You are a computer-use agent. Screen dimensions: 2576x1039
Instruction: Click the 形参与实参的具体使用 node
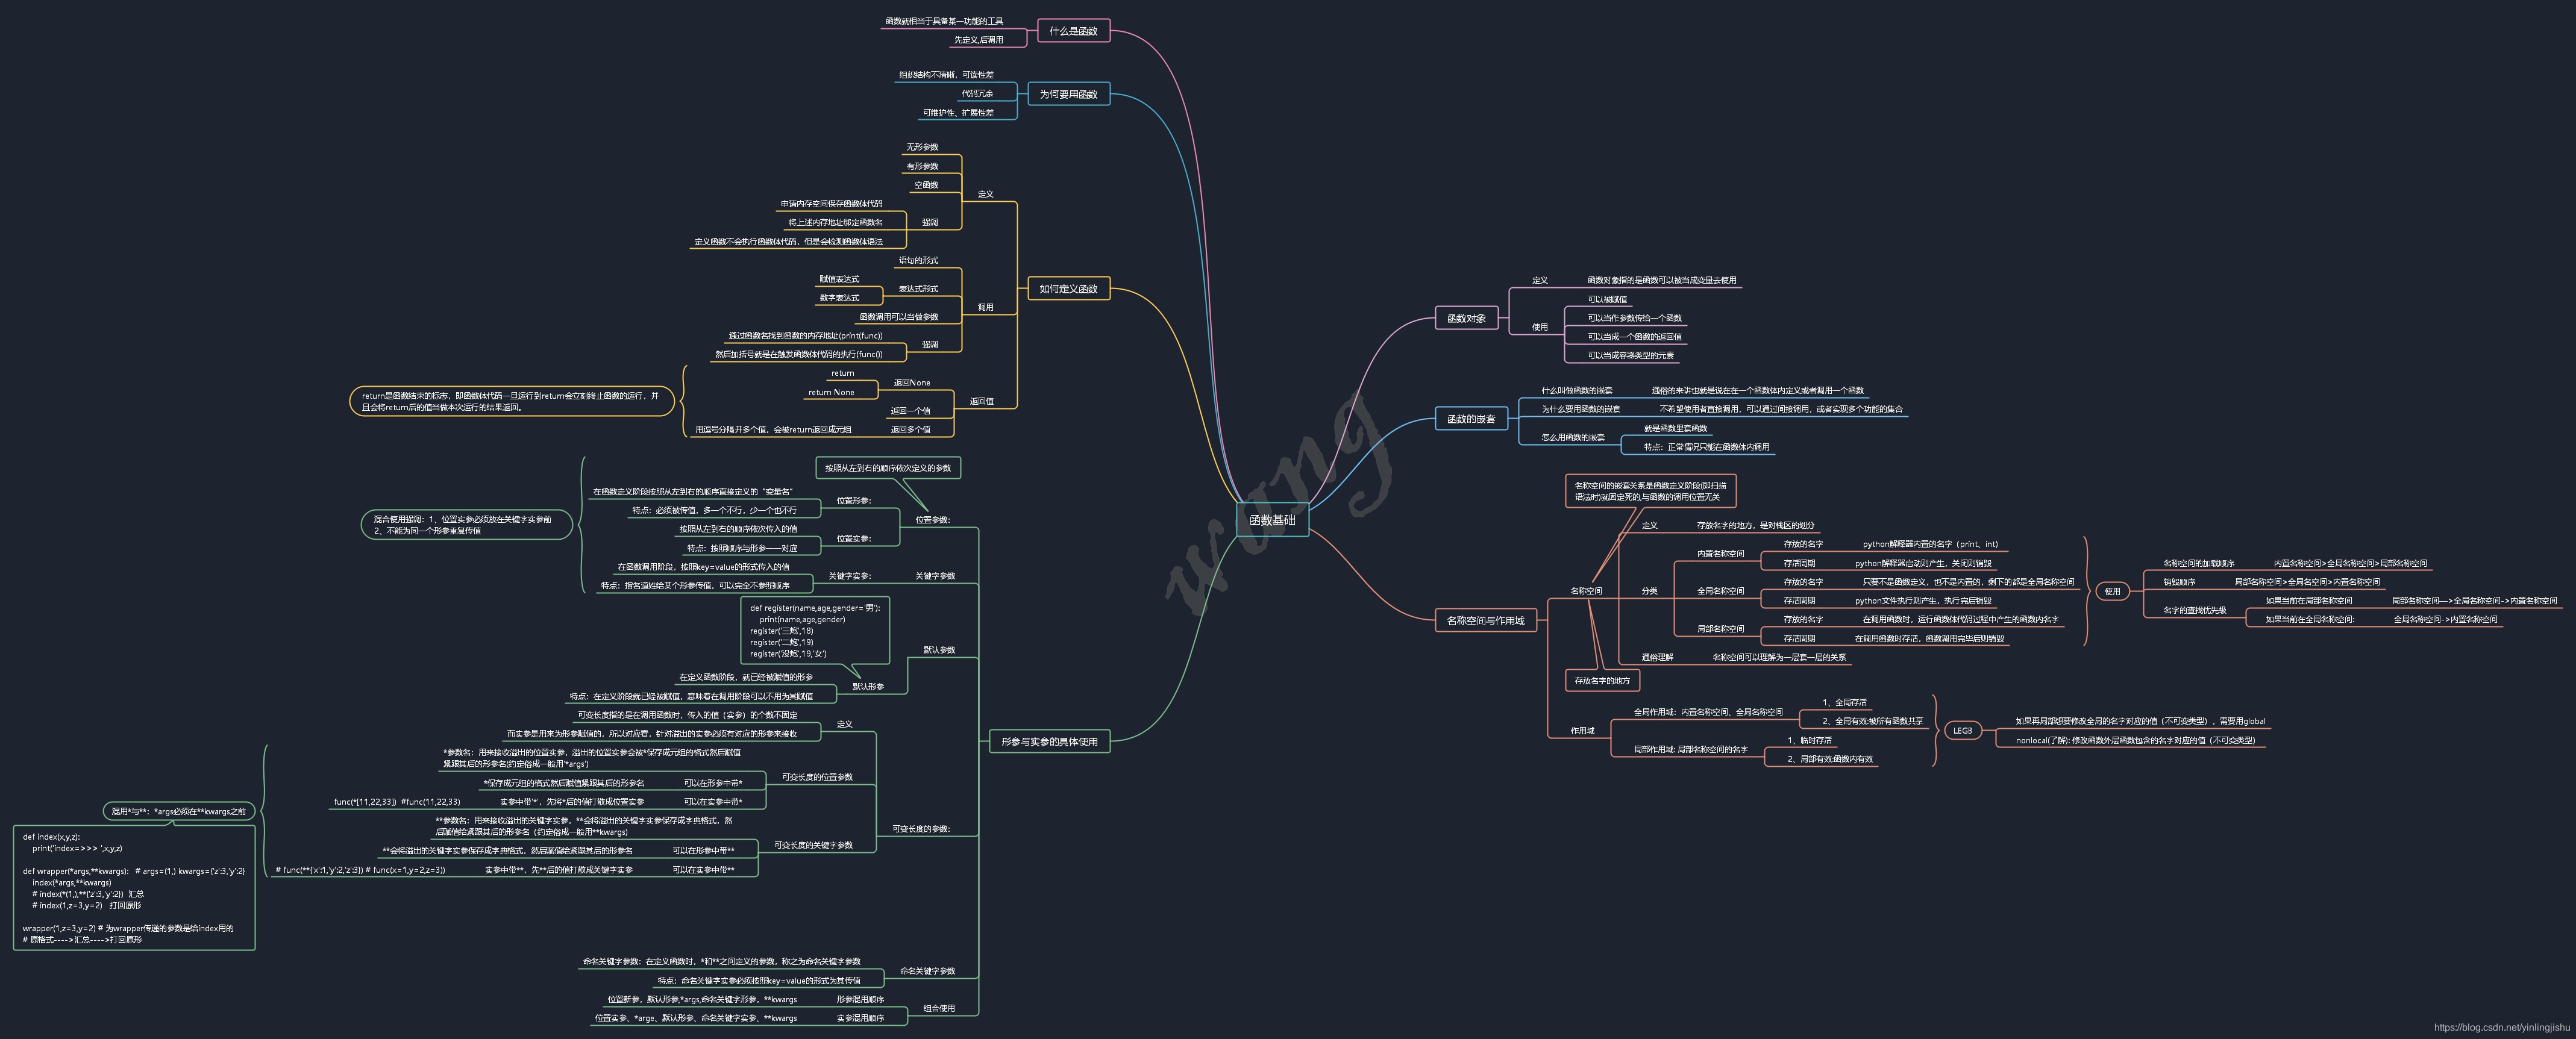click(1049, 742)
